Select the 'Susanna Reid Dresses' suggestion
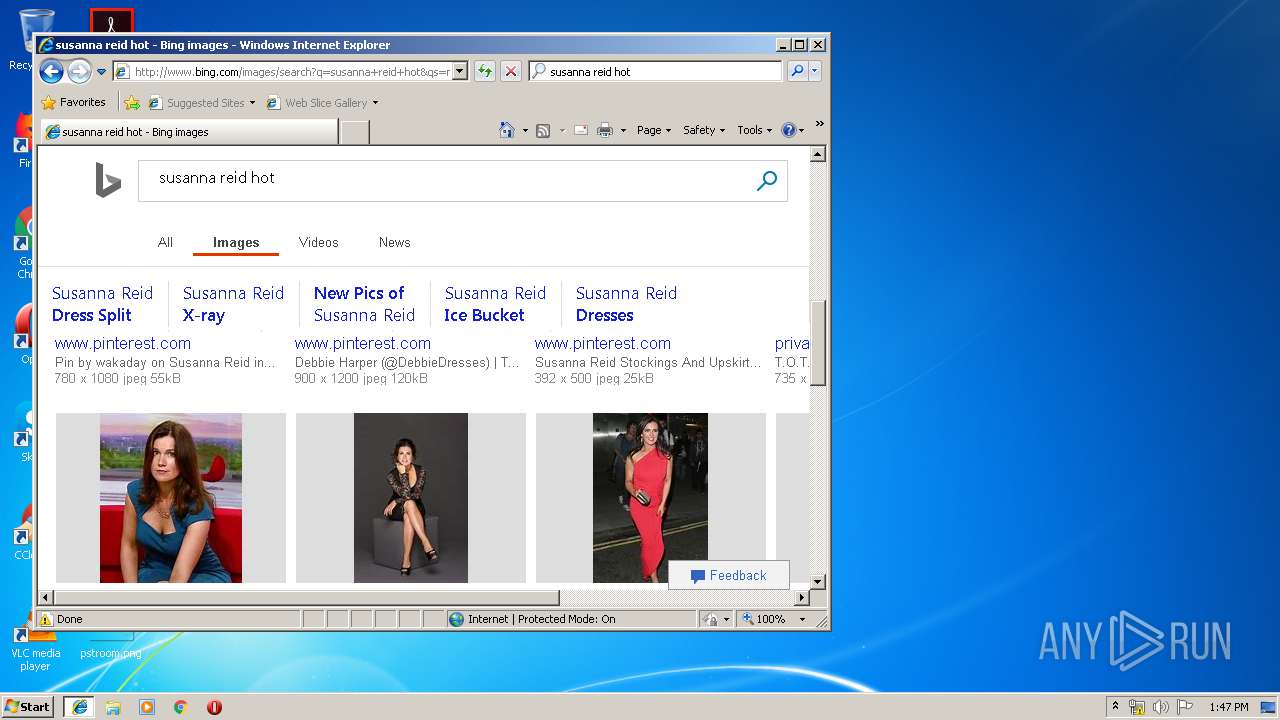The image size is (1280, 720). tap(626, 304)
